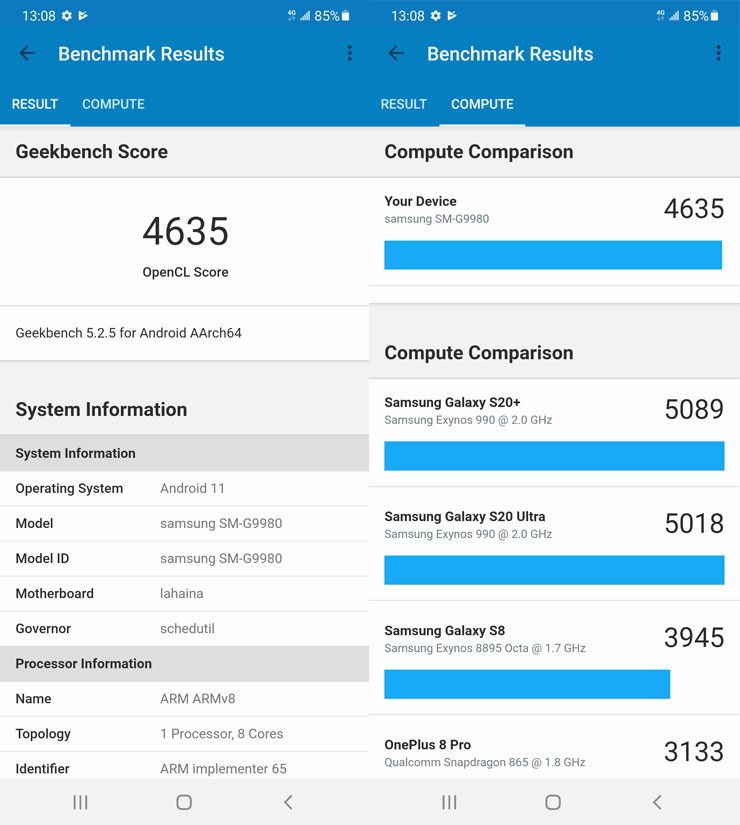
Task: Tap OnePlus 8 Pro device name
Action: [x=427, y=745]
